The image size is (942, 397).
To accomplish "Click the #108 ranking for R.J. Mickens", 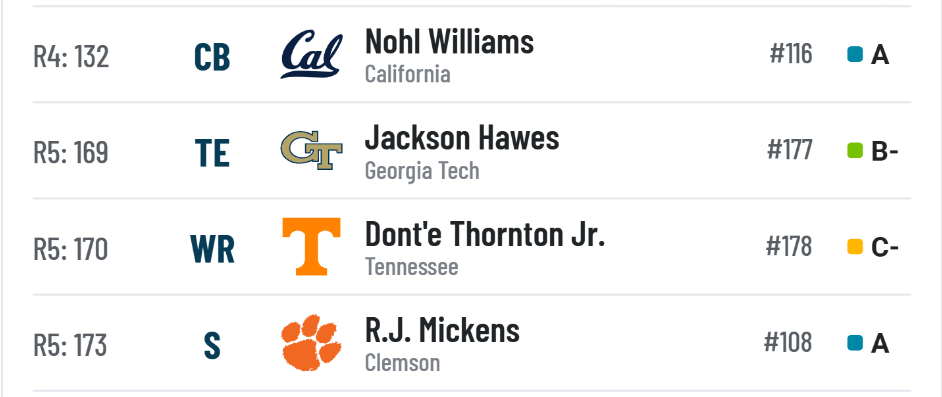I will (788, 342).
